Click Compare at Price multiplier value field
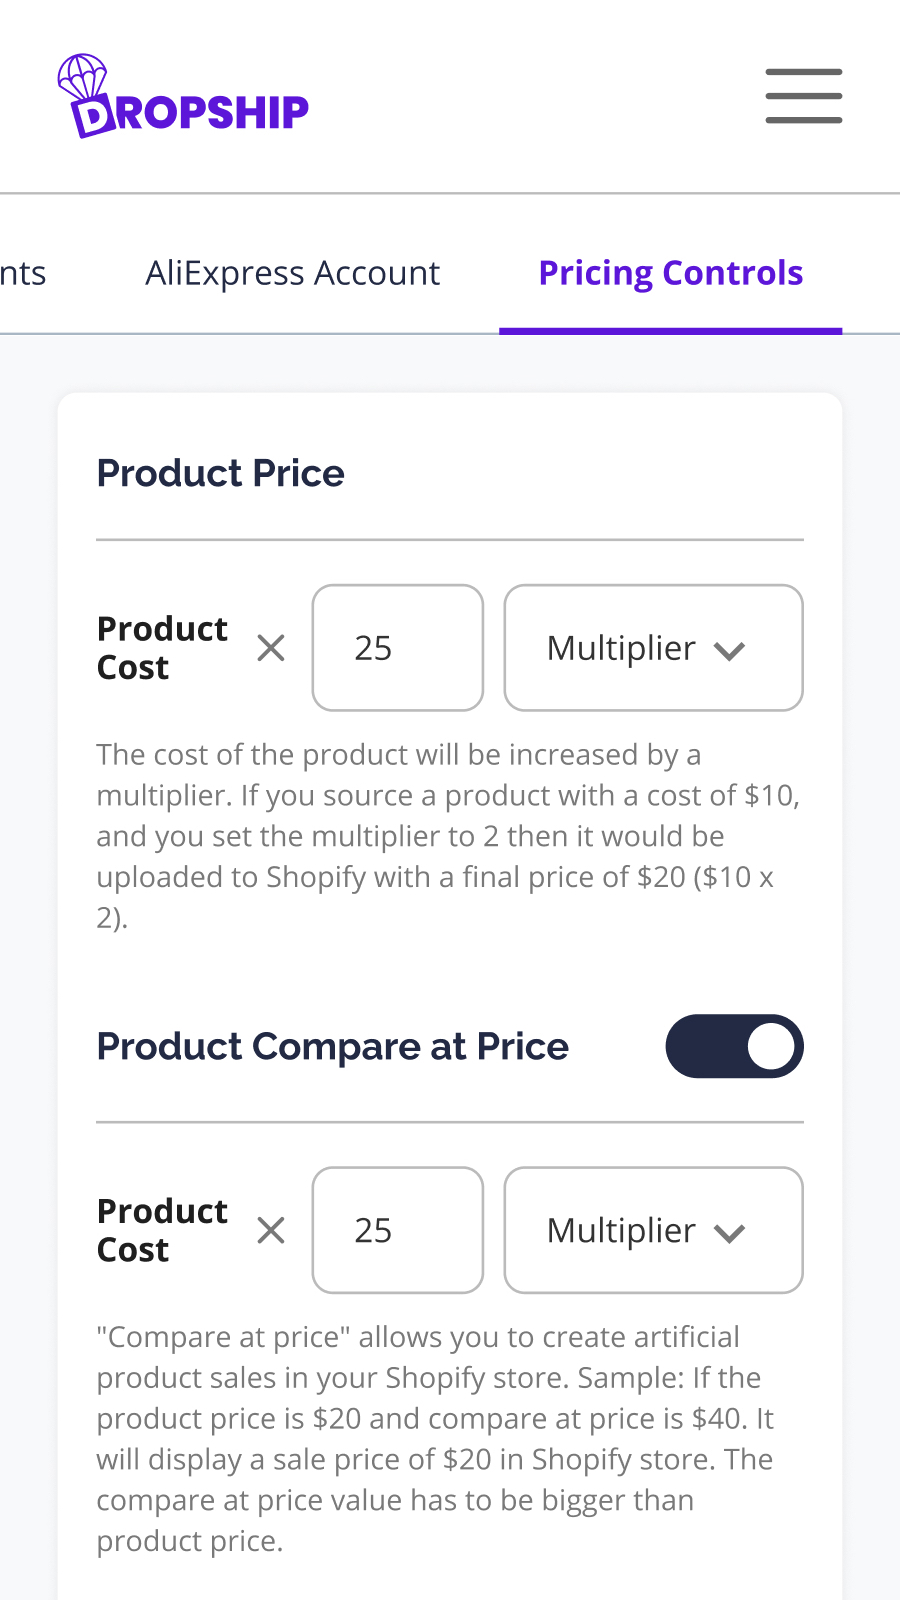This screenshot has width=900, height=1600. (x=398, y=1230)
